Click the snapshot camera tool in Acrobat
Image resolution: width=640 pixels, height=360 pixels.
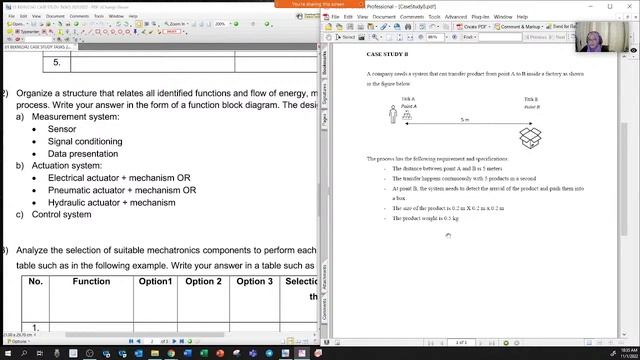point(362,37)
